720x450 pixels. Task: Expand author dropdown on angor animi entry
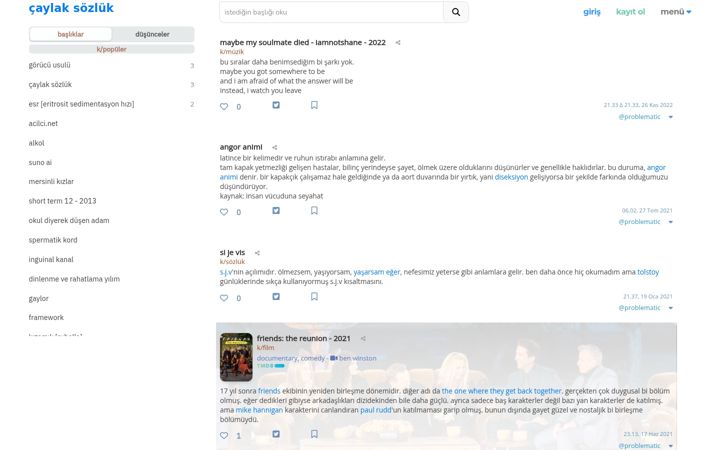point(670,222)
